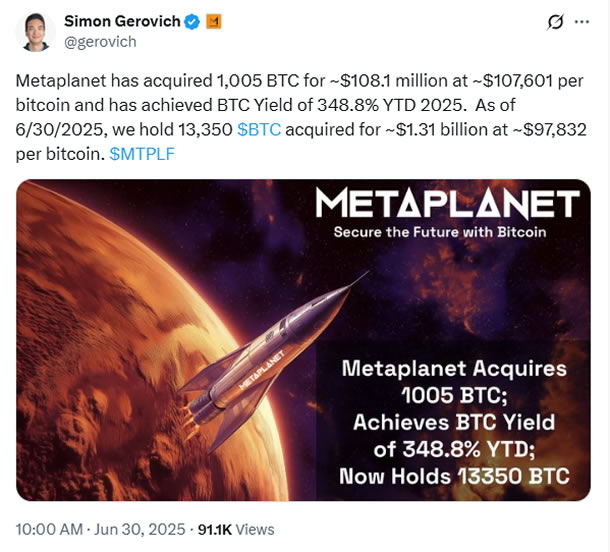Click the blue verified checkmark badge
Screen dimensions: 610x552
[x=193, y=21]
